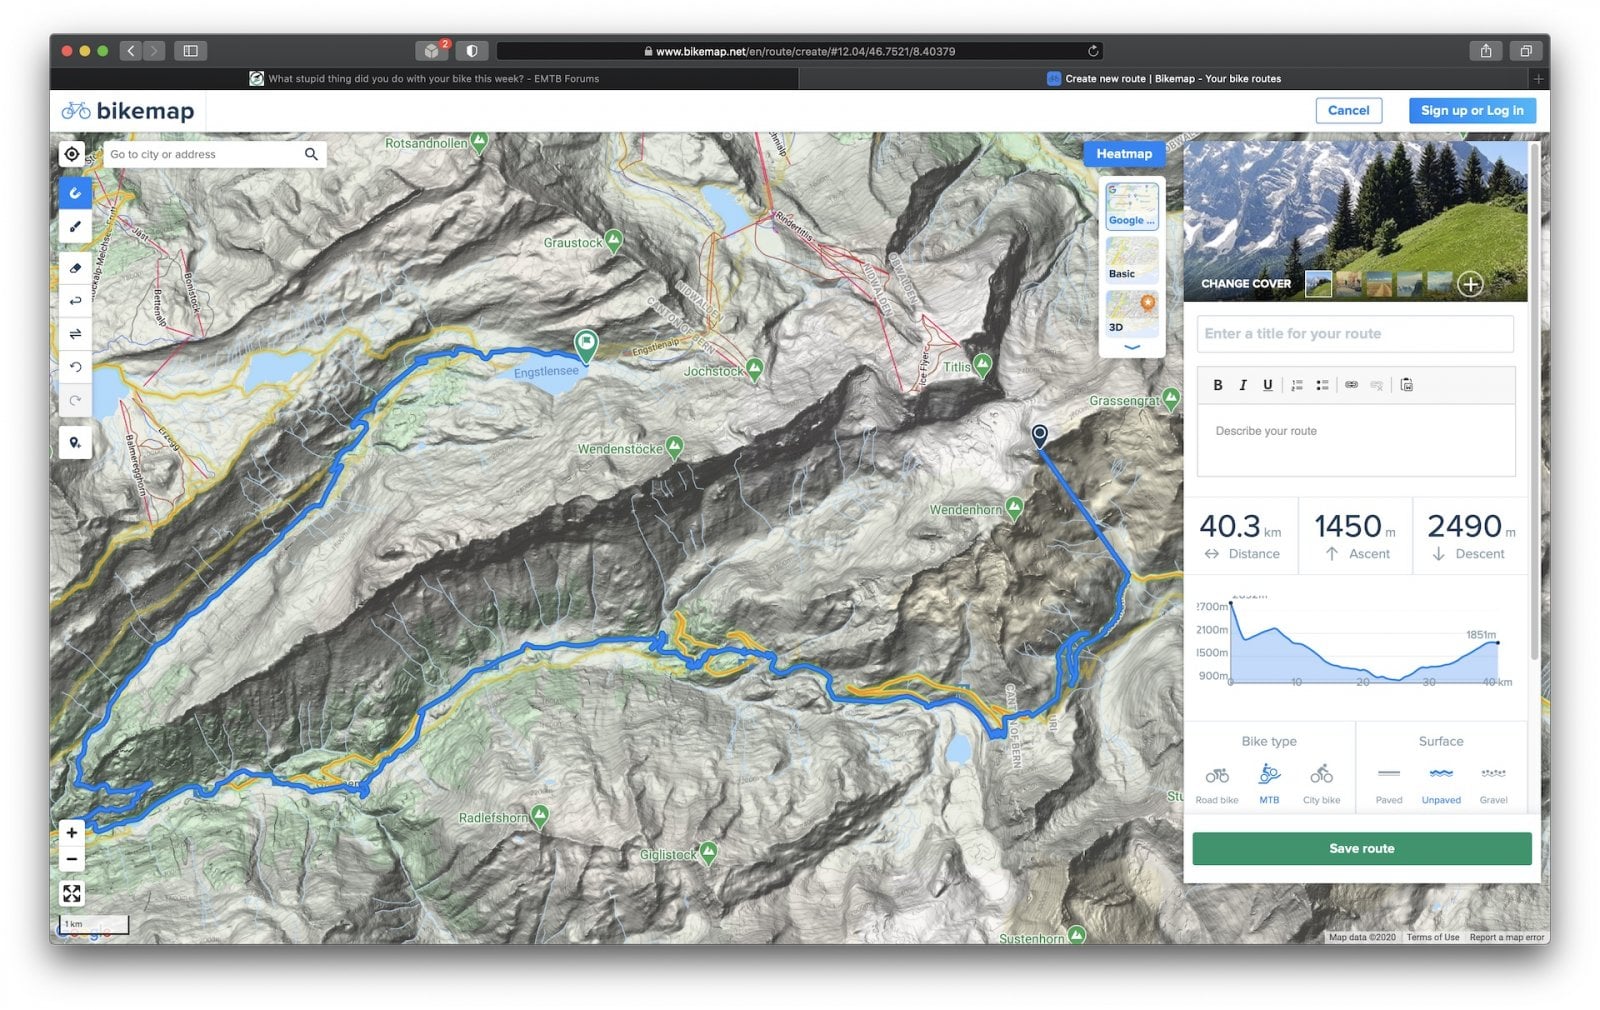
Task: Click the route description text area
Action: click(x=1356, y=440)
